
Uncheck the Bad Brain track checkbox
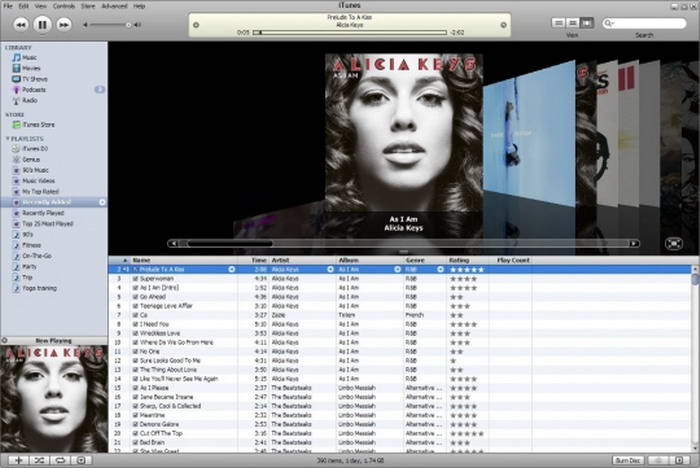(135, 443)
